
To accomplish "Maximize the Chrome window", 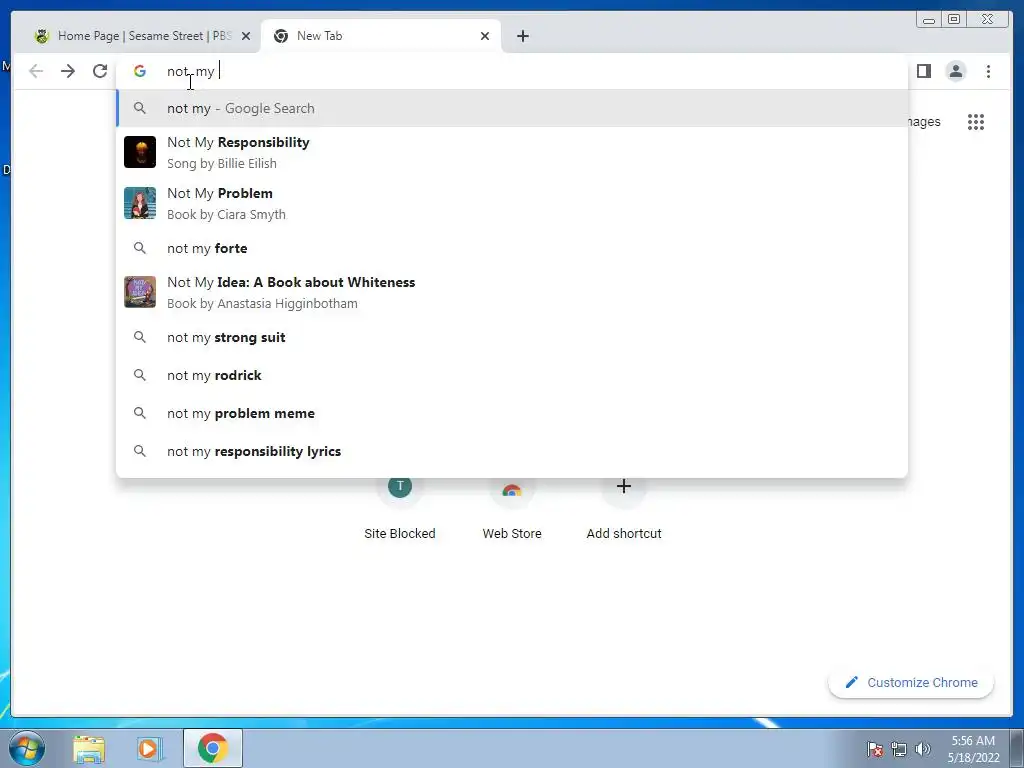I will (x=954, y=20).
